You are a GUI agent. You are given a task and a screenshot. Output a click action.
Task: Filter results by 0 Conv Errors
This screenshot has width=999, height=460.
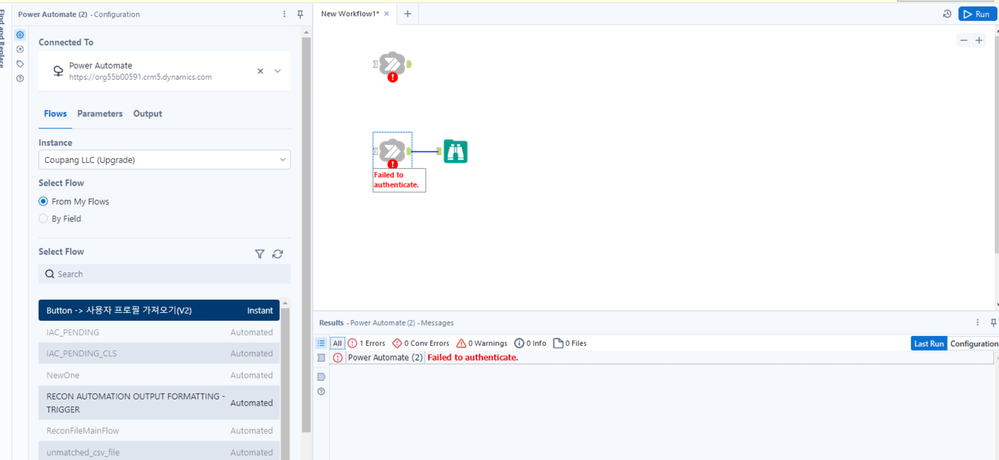[420, 343]
